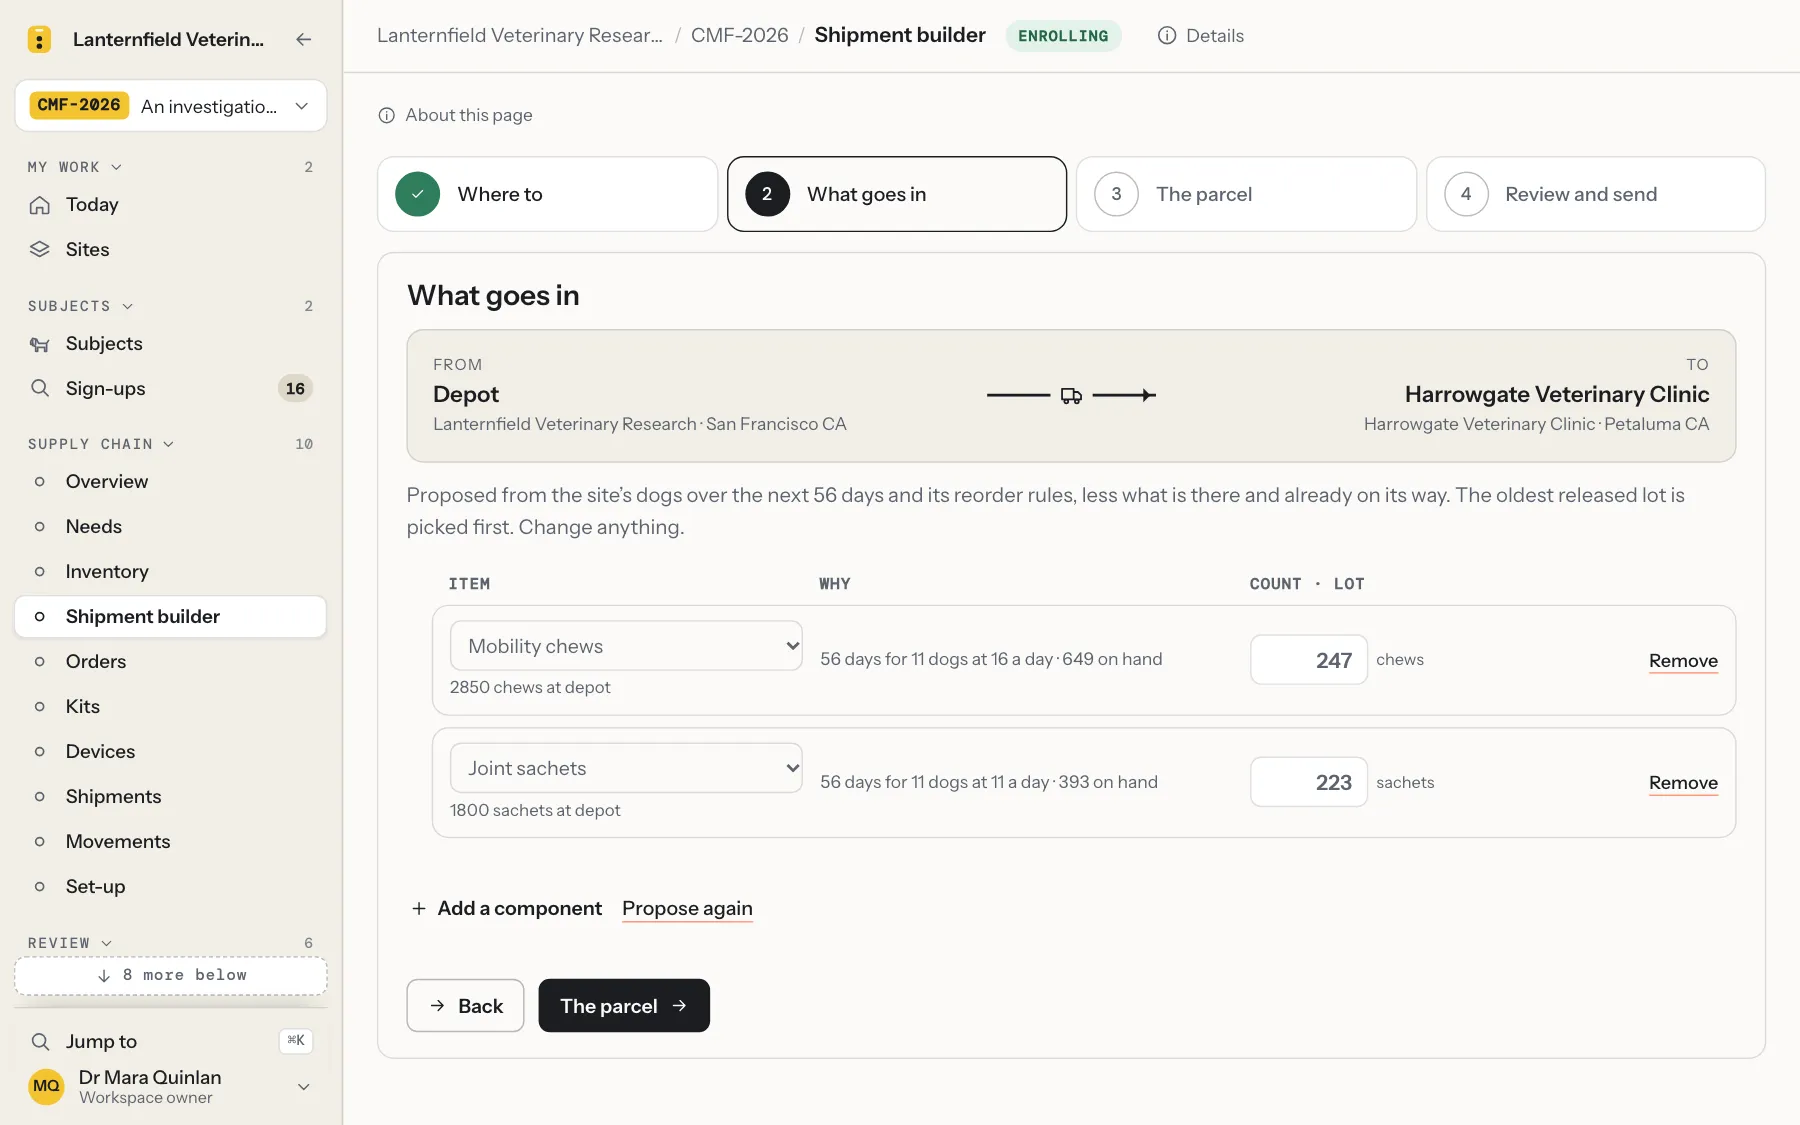Open Orders in the sidebar
Image resolution: width=1800 pixels, height=1125 pixels.
click(170, 661)
